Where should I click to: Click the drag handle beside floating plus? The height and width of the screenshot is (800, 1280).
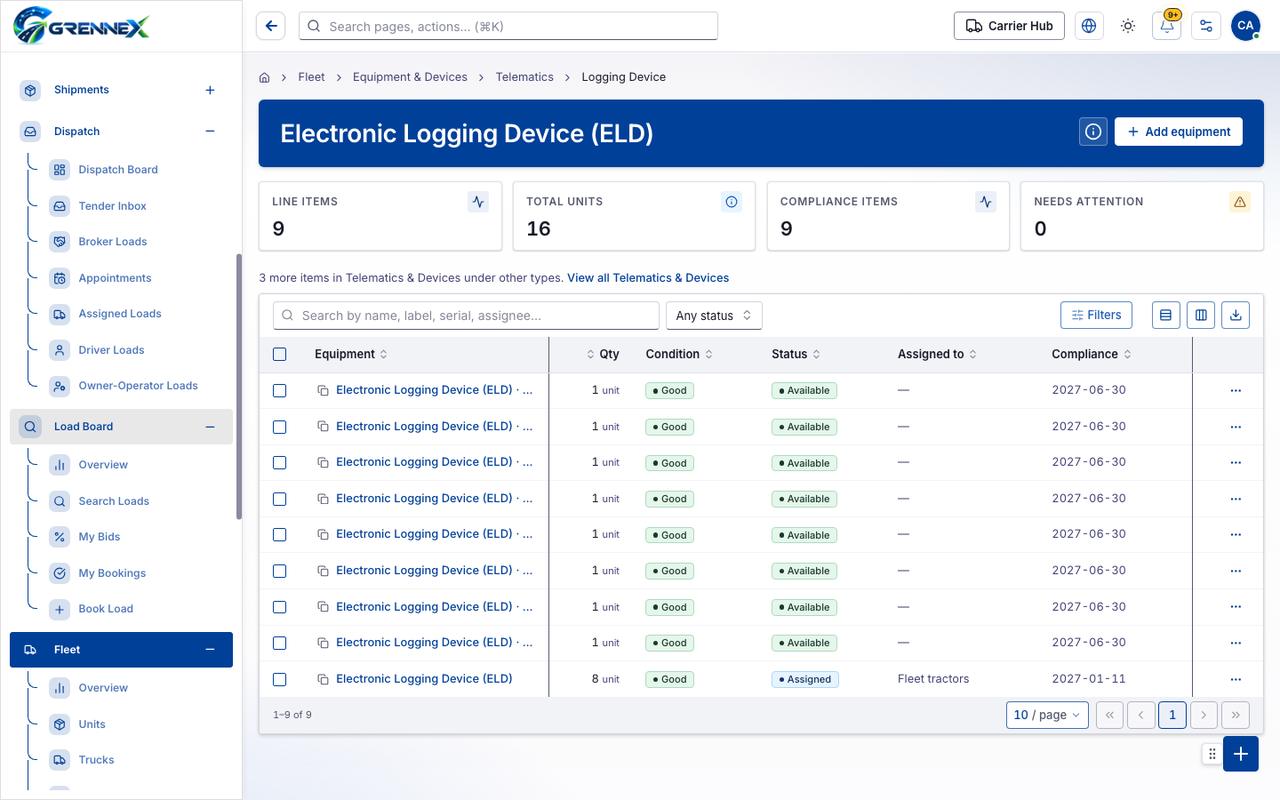point(1212,754)
